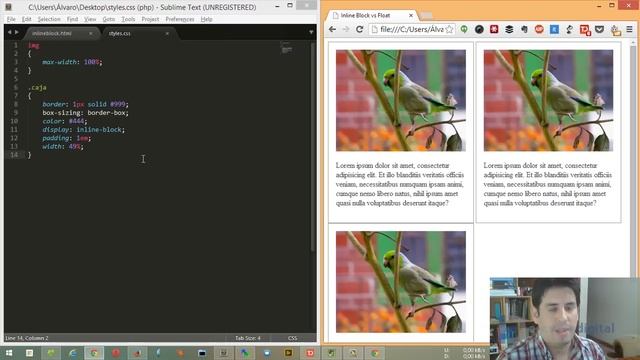Screen dimensions: 640x360
Task: Open the green Hangouts extension icon
Action: point(464,29)
